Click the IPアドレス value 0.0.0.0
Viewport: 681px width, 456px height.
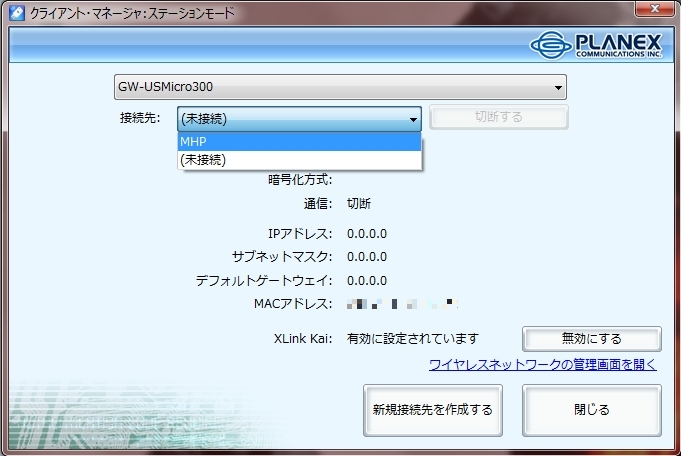pos(367,234)
